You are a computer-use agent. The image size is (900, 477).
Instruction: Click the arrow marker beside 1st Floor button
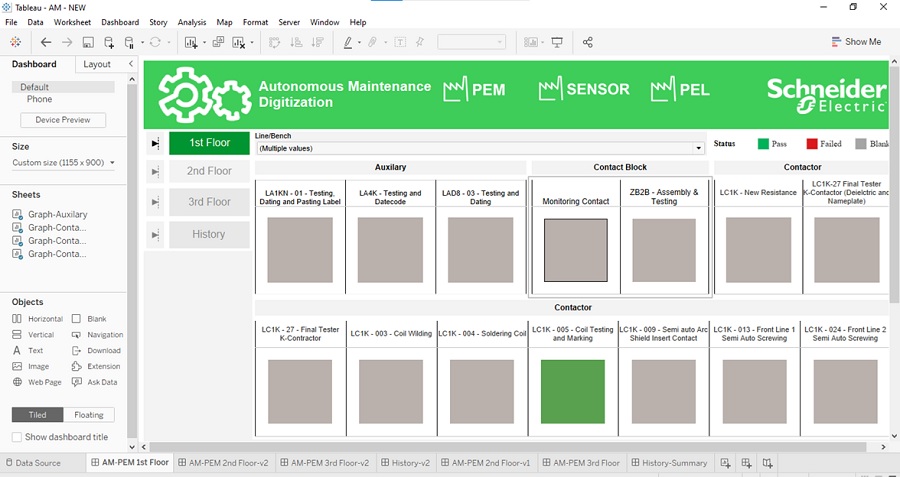click(x=155, y=143)
